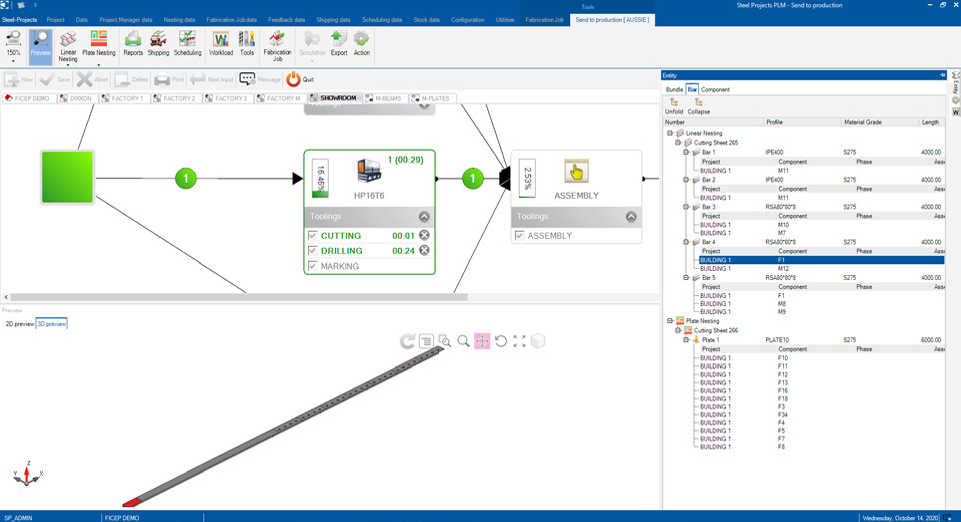Open the Configuration menu
This screenshot has height=522, width=961.
[467, 20]
